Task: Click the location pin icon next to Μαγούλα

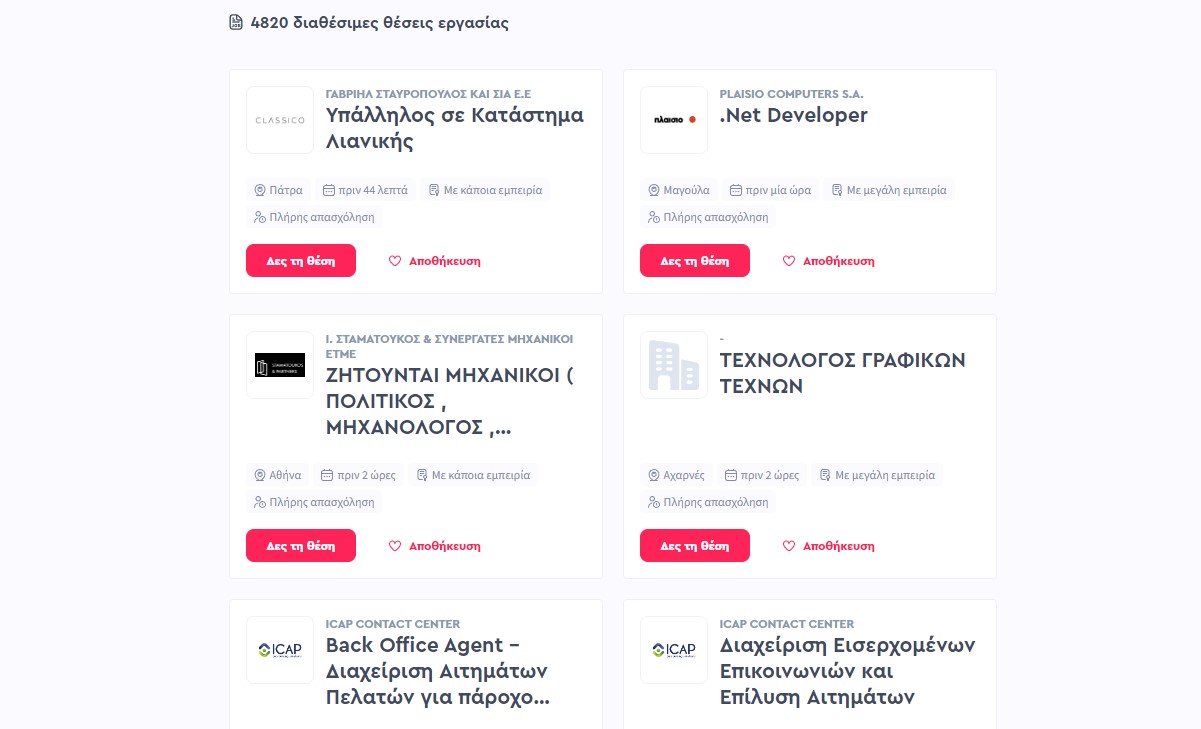Action: coord(654,190)
